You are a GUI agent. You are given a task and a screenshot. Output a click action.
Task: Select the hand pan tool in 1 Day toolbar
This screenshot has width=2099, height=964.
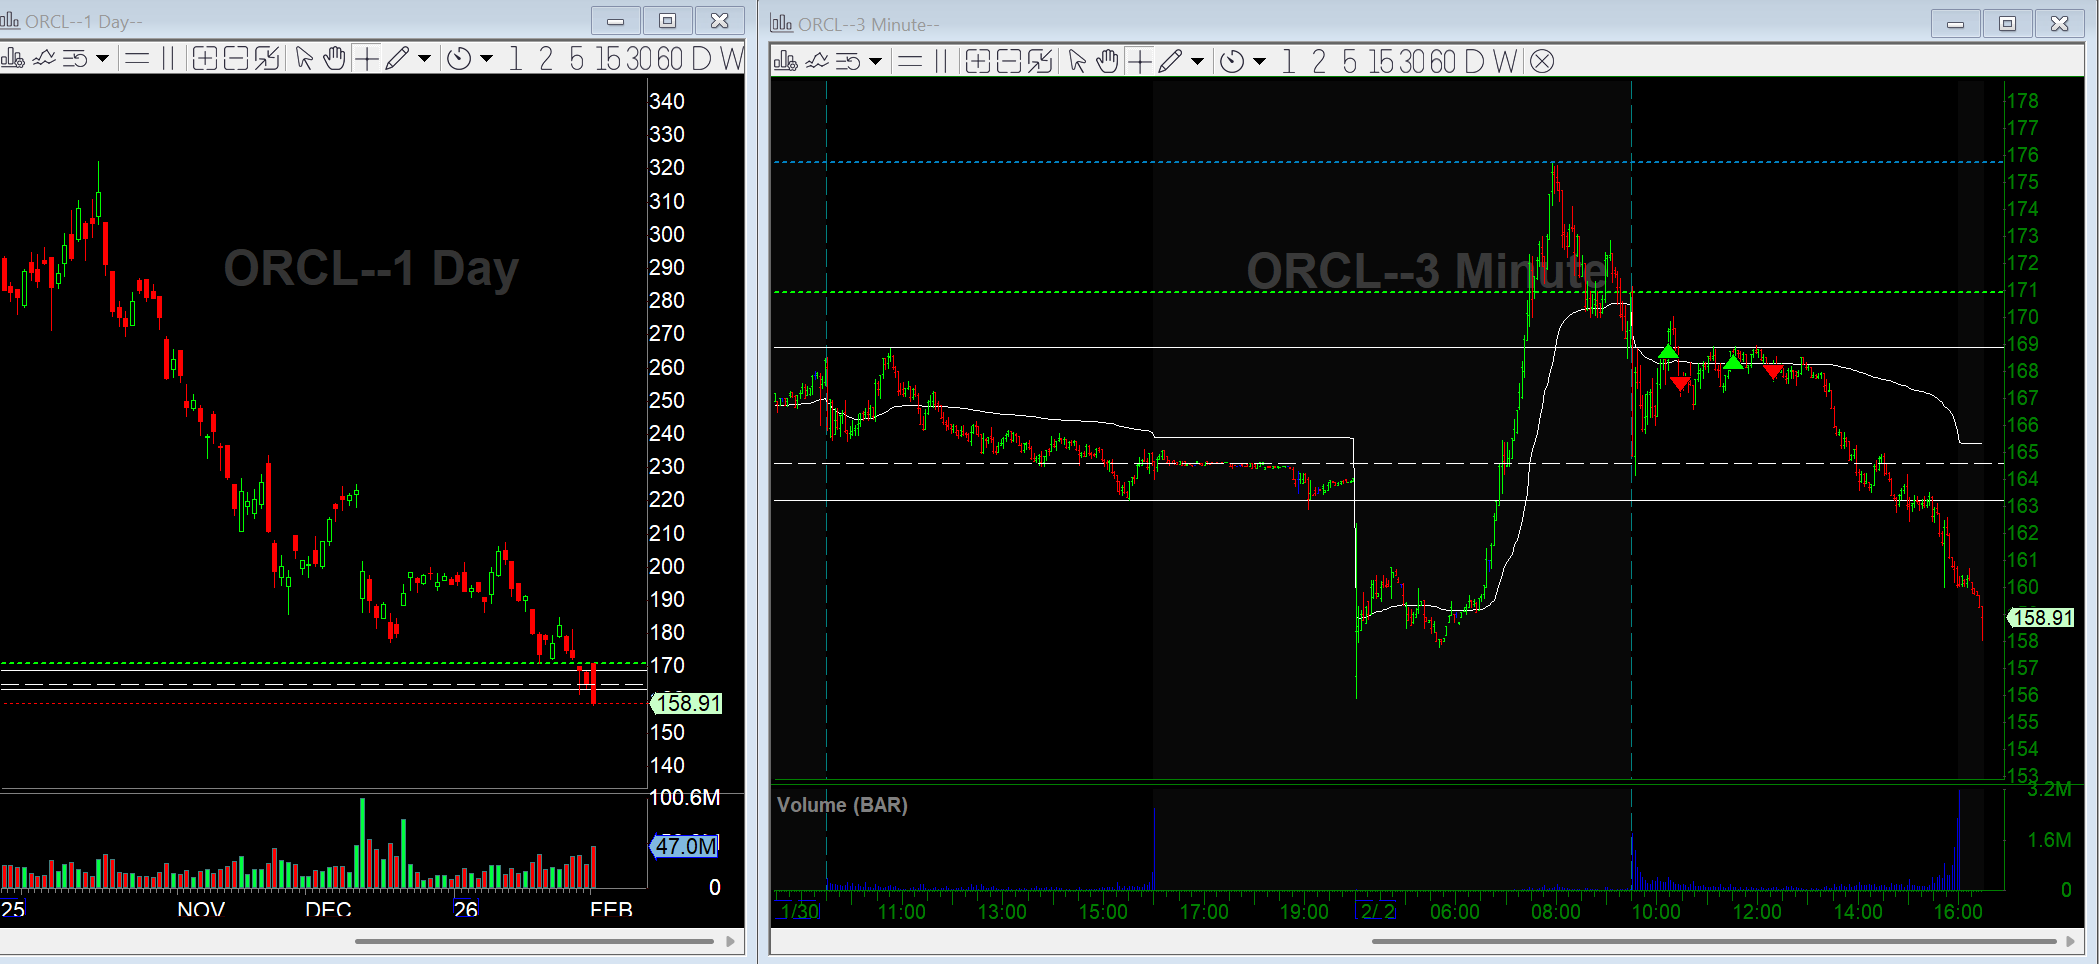[x=335, y=59]
